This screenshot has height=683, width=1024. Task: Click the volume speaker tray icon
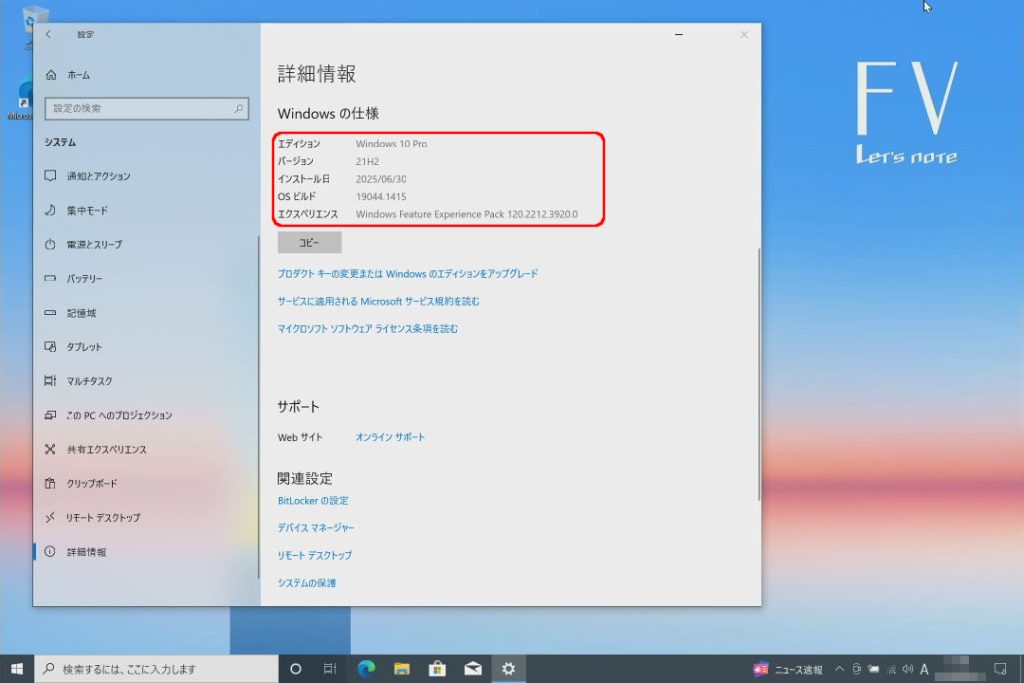click(908, 669)
